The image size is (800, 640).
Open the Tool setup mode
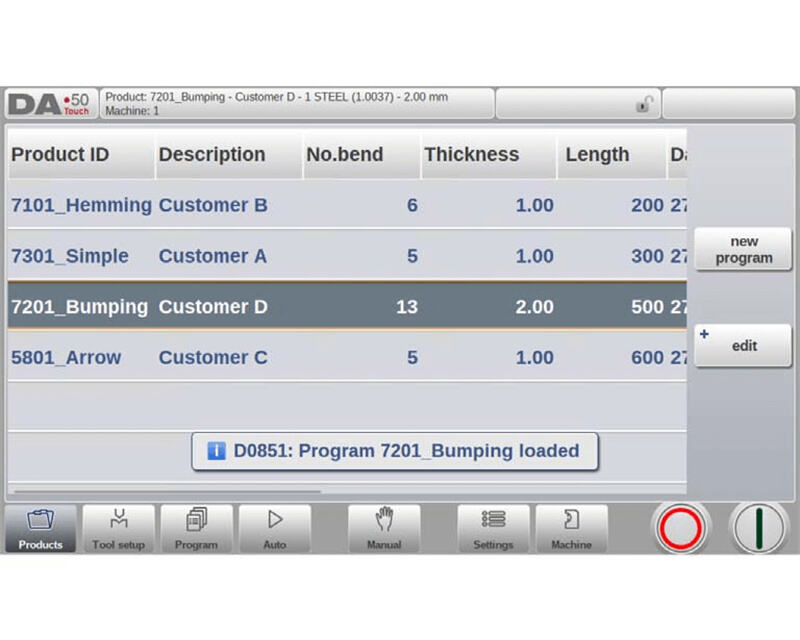click(118, 529)
